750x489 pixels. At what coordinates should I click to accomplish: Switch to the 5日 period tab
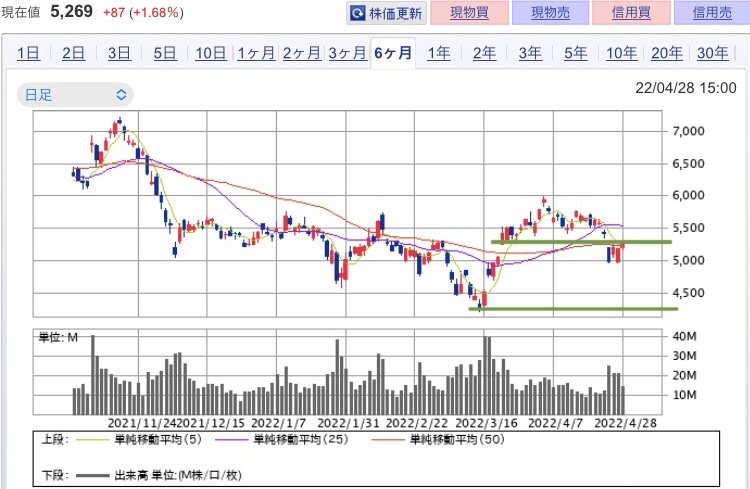[x=165, y=53]
